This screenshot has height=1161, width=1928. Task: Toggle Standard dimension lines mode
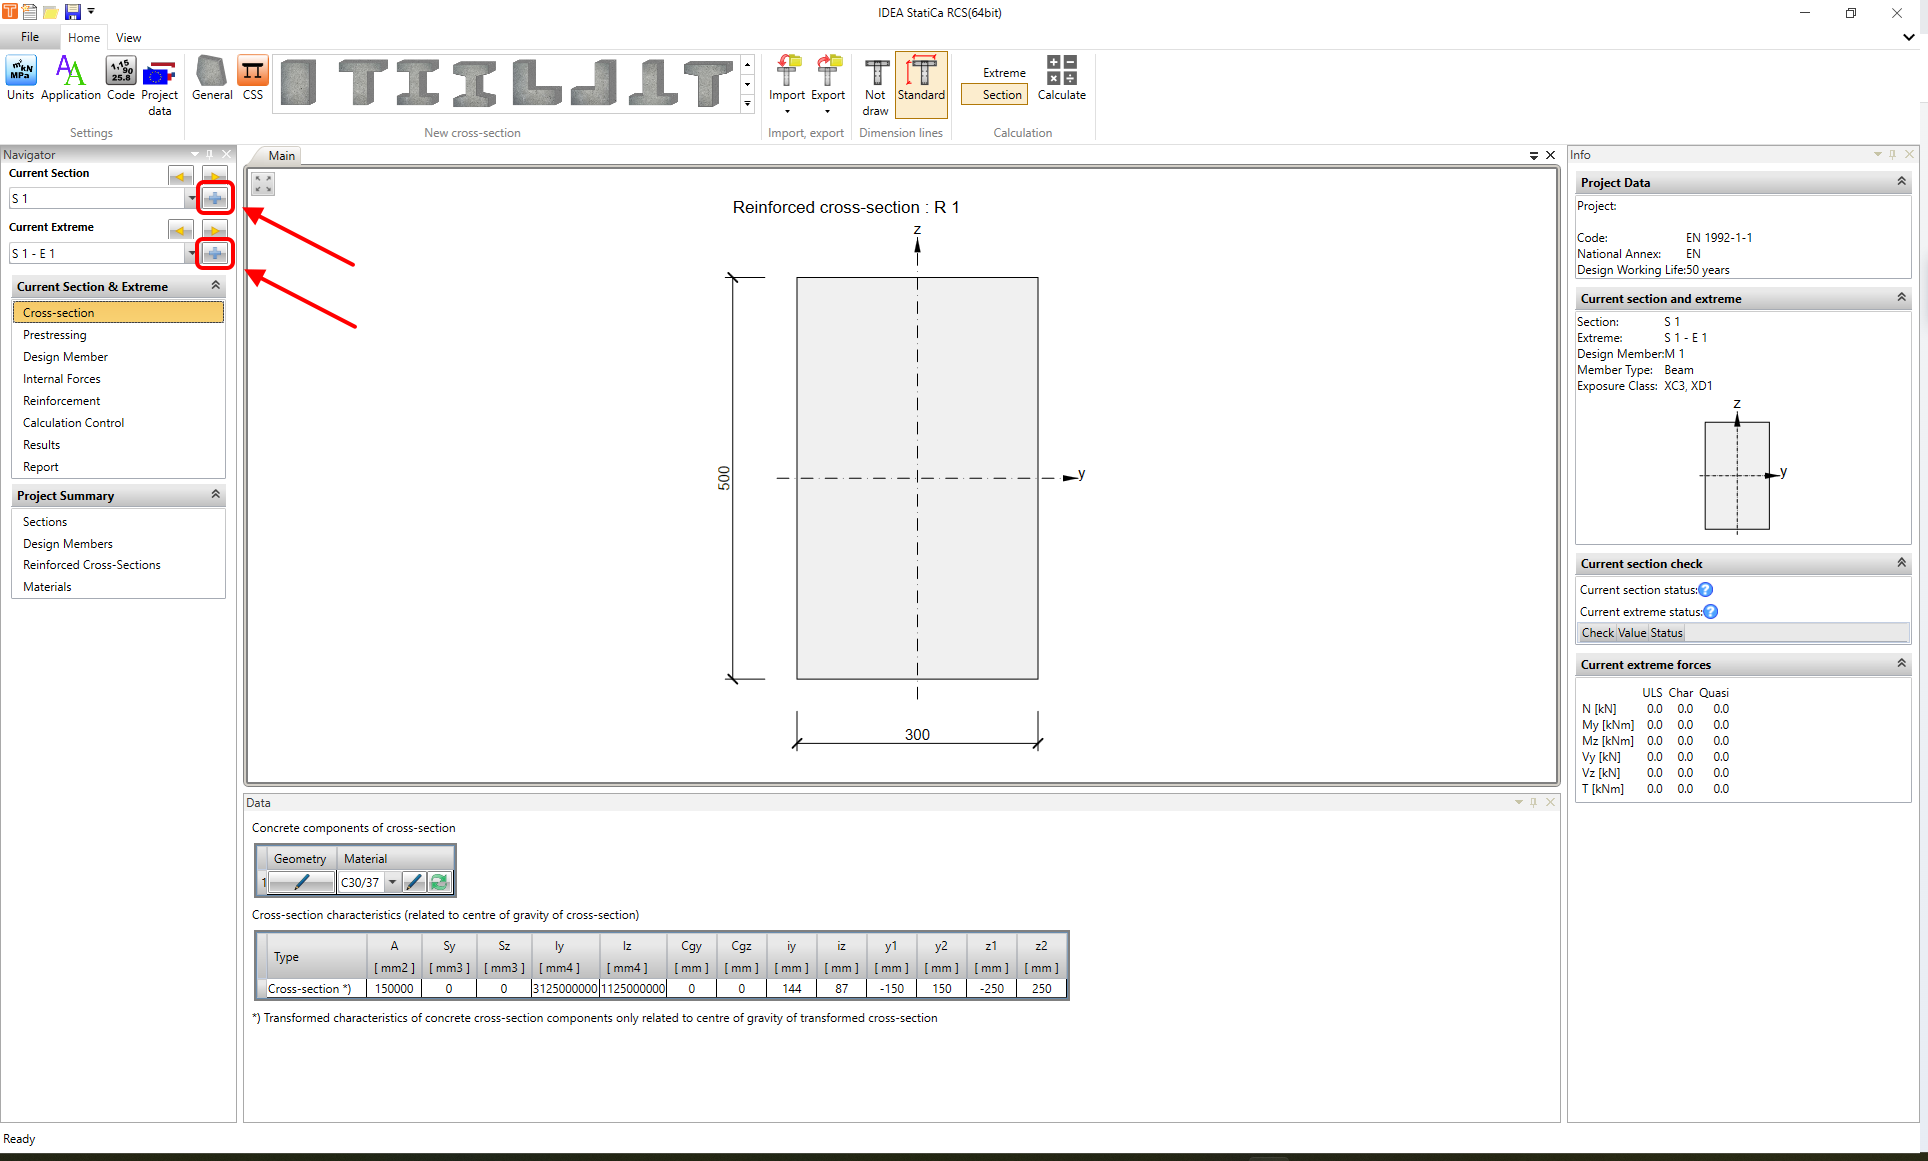point(920,85)
